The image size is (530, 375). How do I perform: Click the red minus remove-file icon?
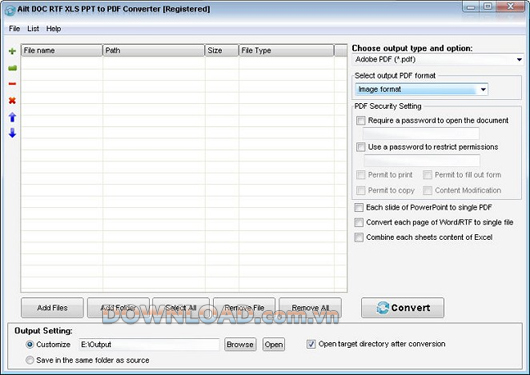[x=12, y=84]
